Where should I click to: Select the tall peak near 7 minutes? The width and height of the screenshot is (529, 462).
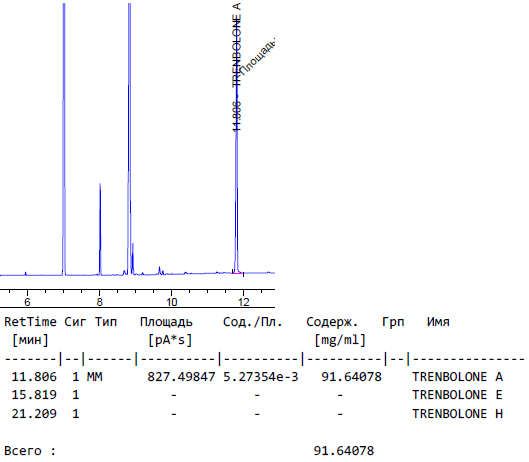[x=64, y=138]
